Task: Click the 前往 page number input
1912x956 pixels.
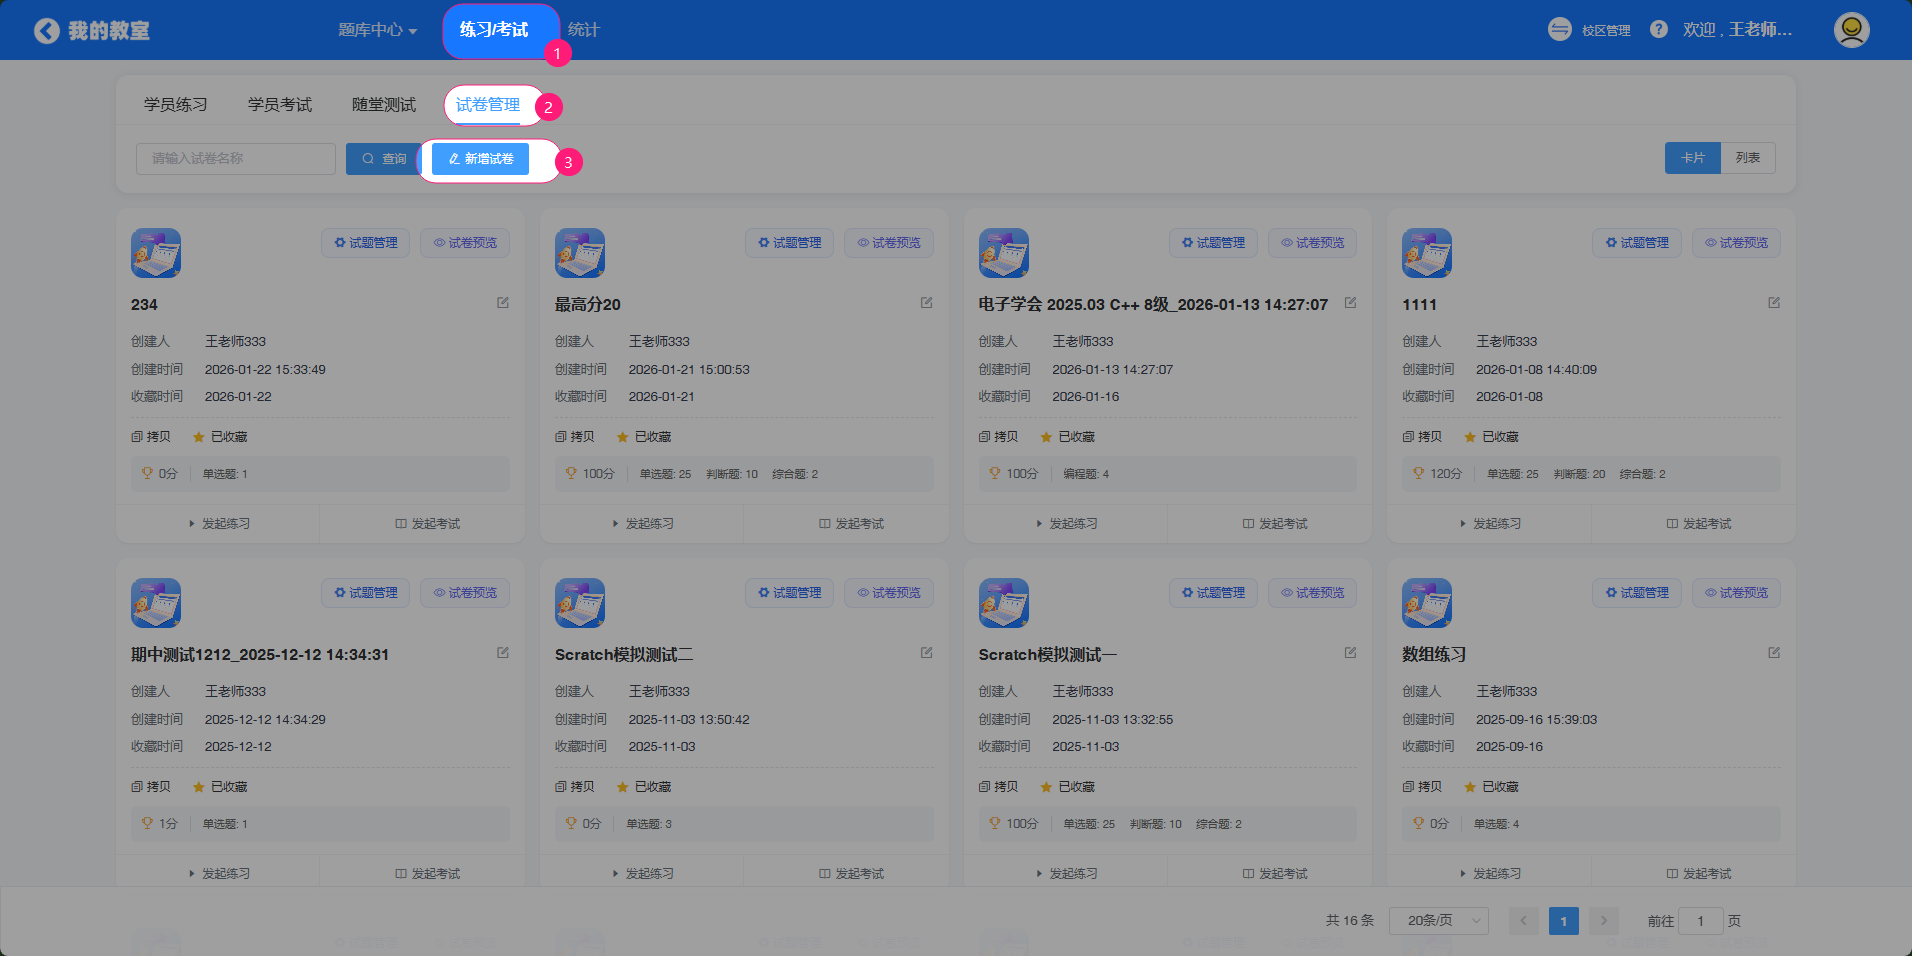Action: [1700, 920]
